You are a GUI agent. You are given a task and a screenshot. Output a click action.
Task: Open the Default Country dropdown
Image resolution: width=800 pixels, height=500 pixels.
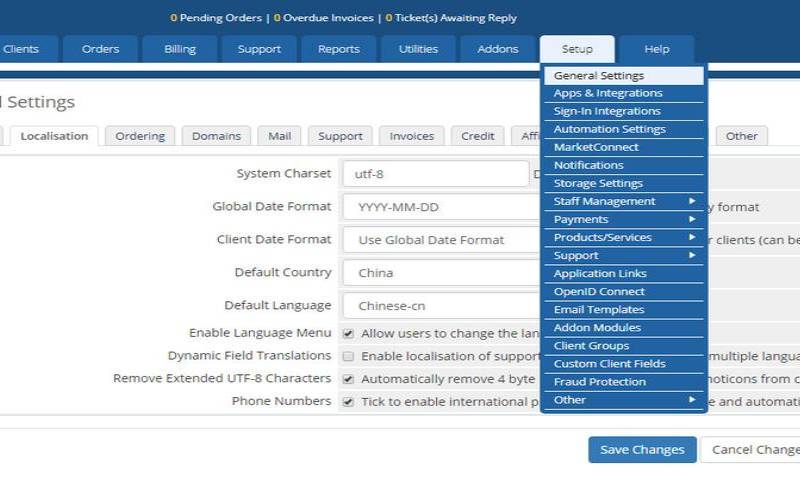(x=440, y=273)
